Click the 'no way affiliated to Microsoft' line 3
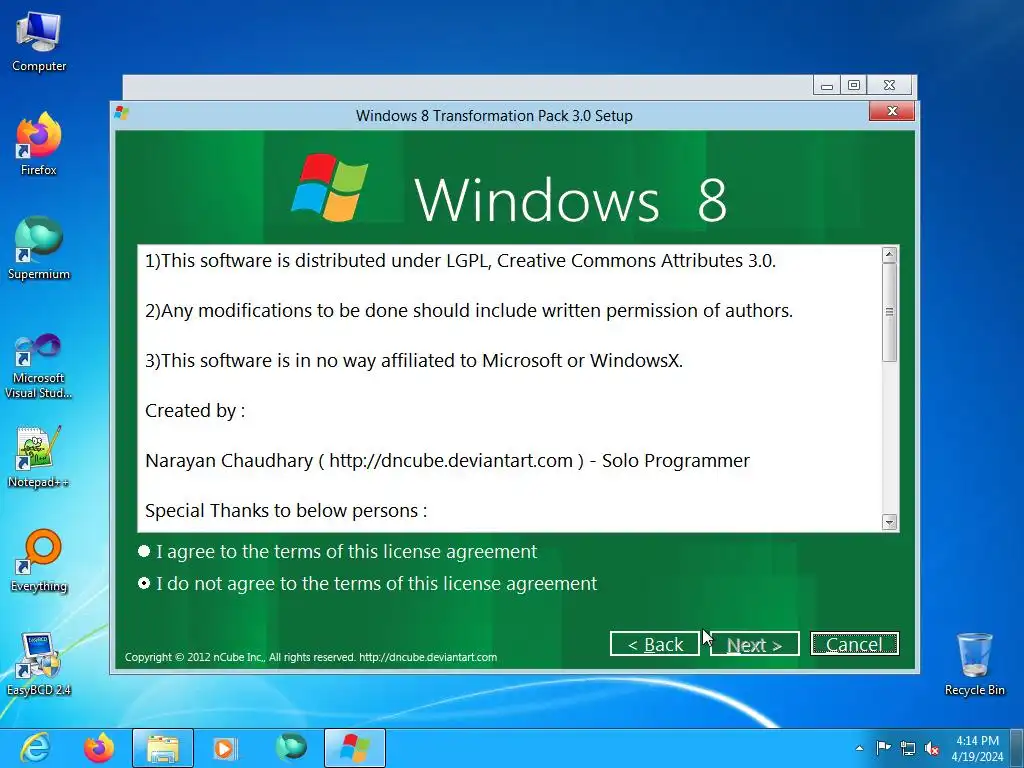This screenshot has height=768, width=1024. [414, 360]
